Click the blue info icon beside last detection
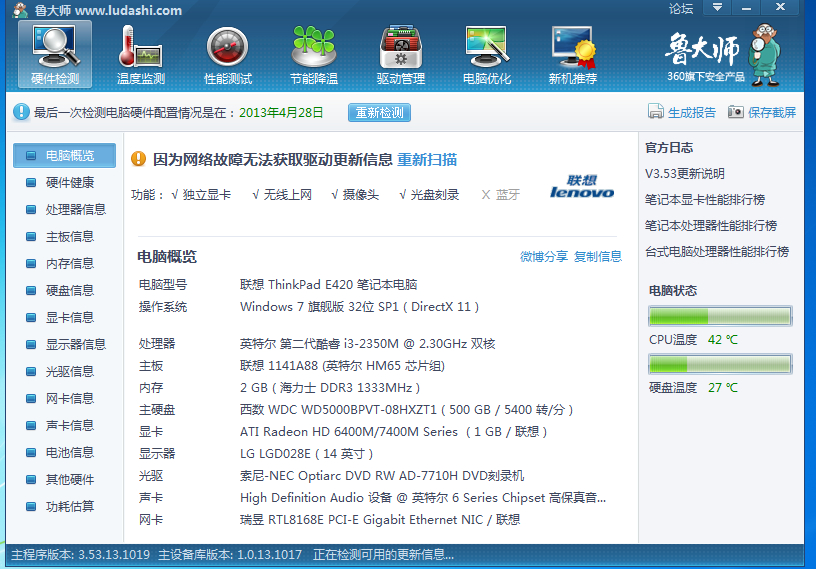This screenshot has width=816, height=569. 21,112
